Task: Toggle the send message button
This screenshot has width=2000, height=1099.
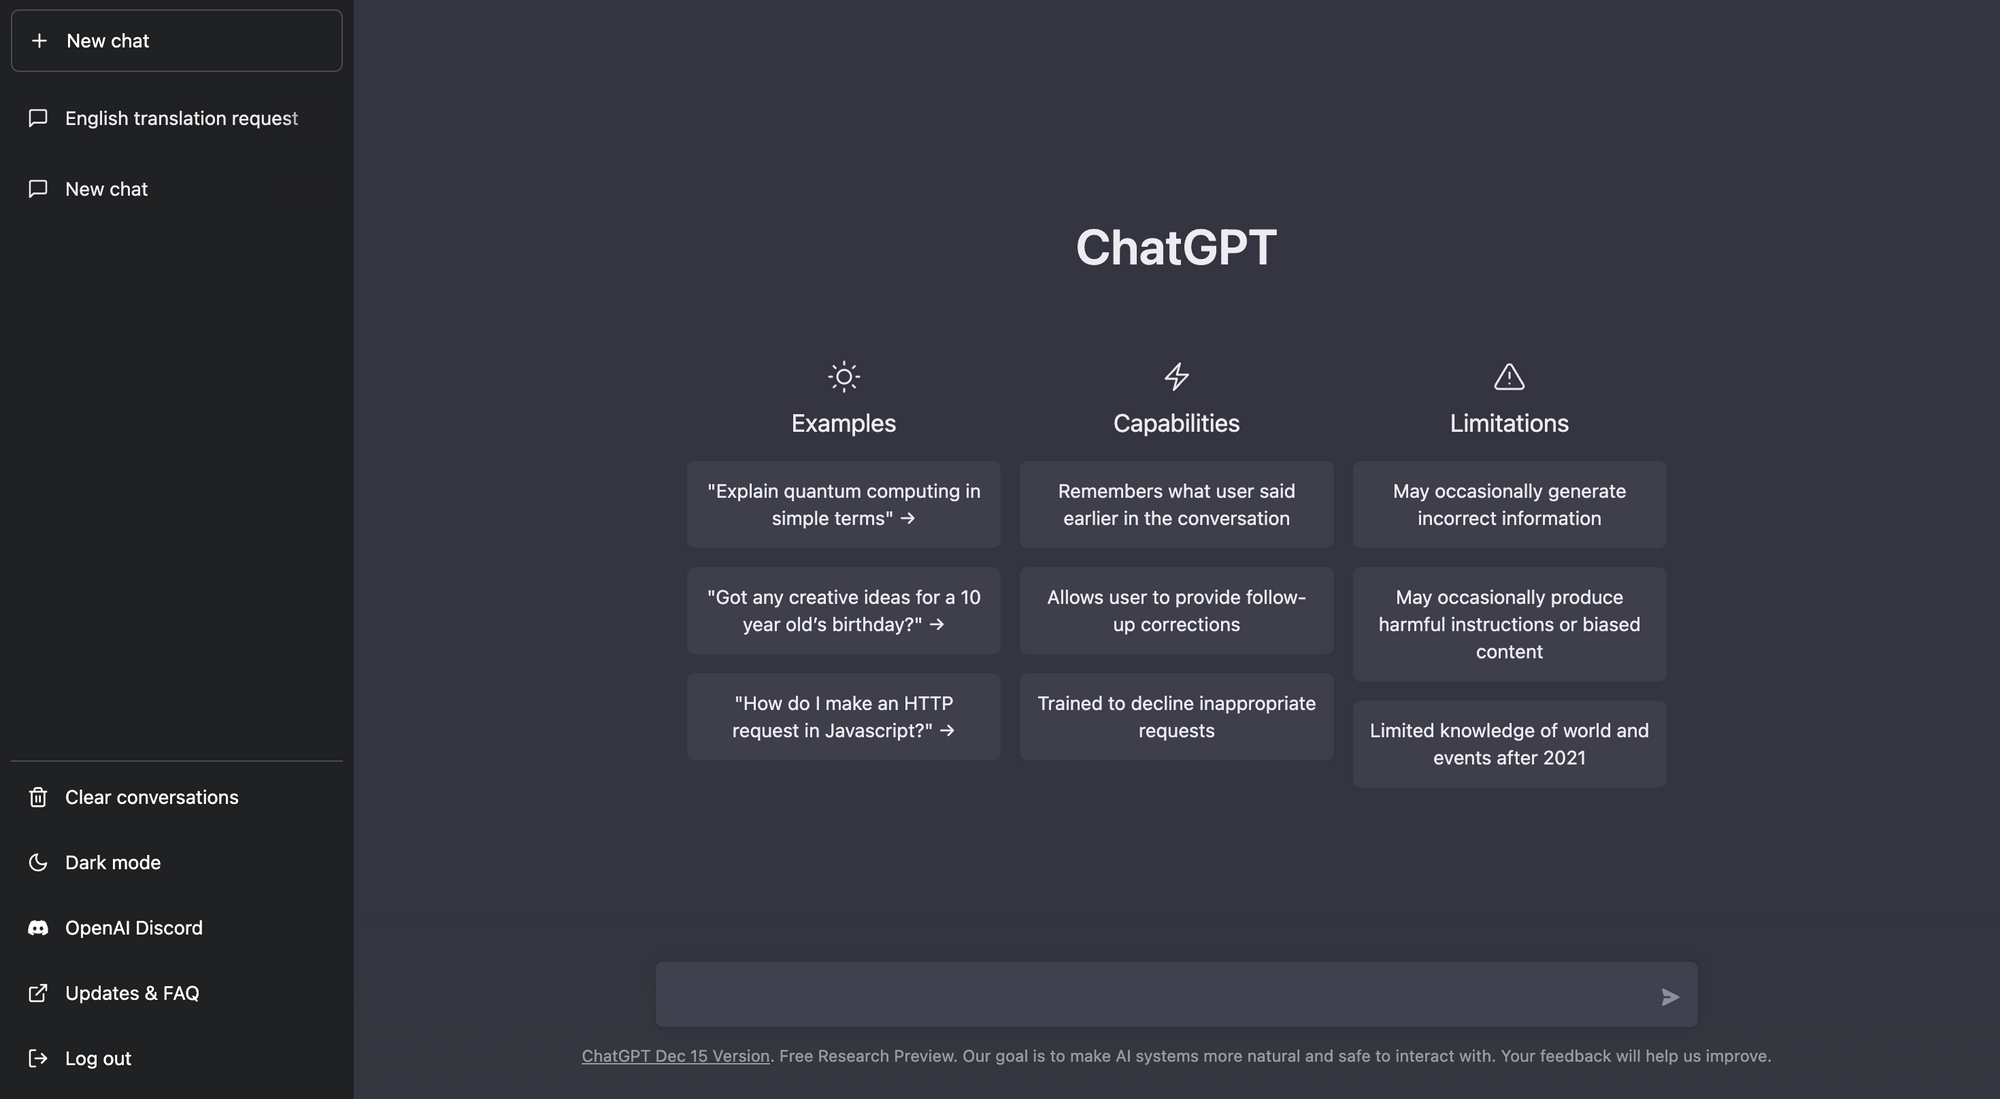Action: tap(1668, 995)
